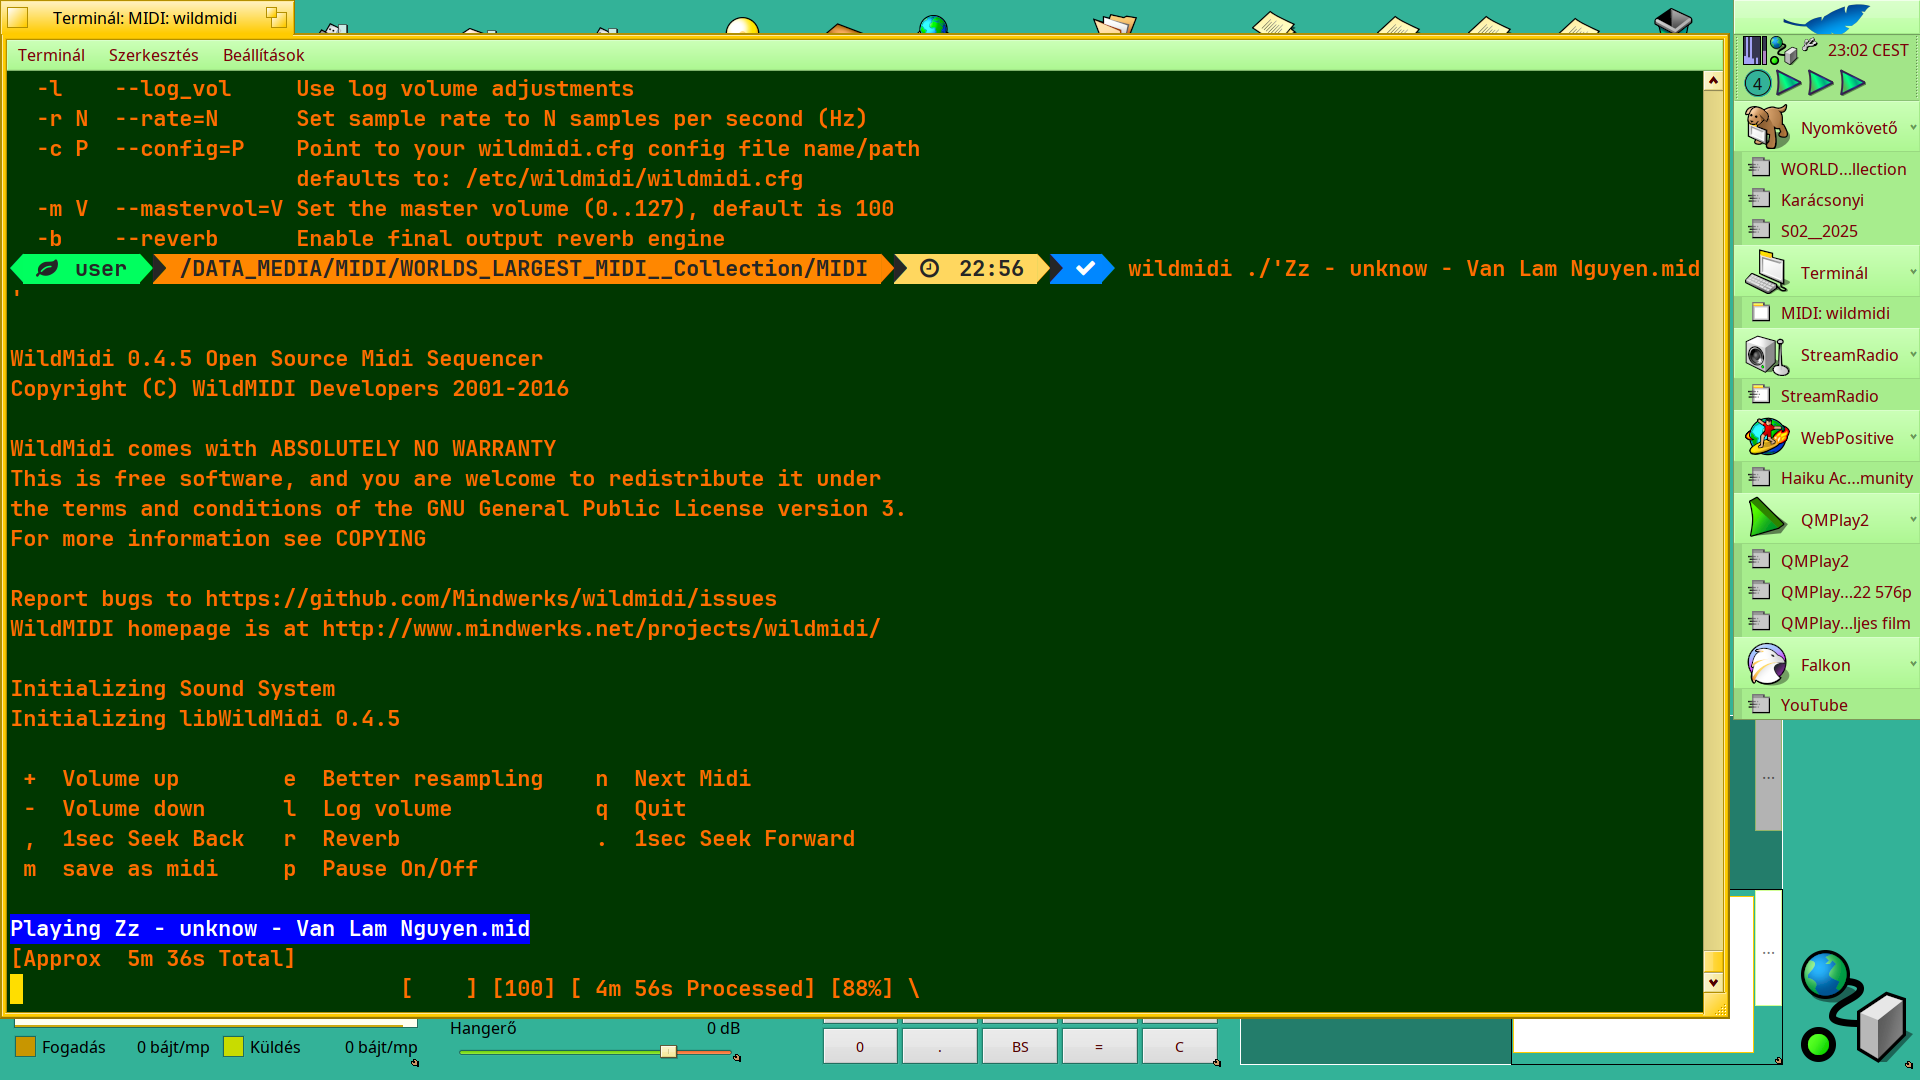Toggle the Falkon group expander arrow
This screenshot has width=1920, height=1080.
(1912, 664)
